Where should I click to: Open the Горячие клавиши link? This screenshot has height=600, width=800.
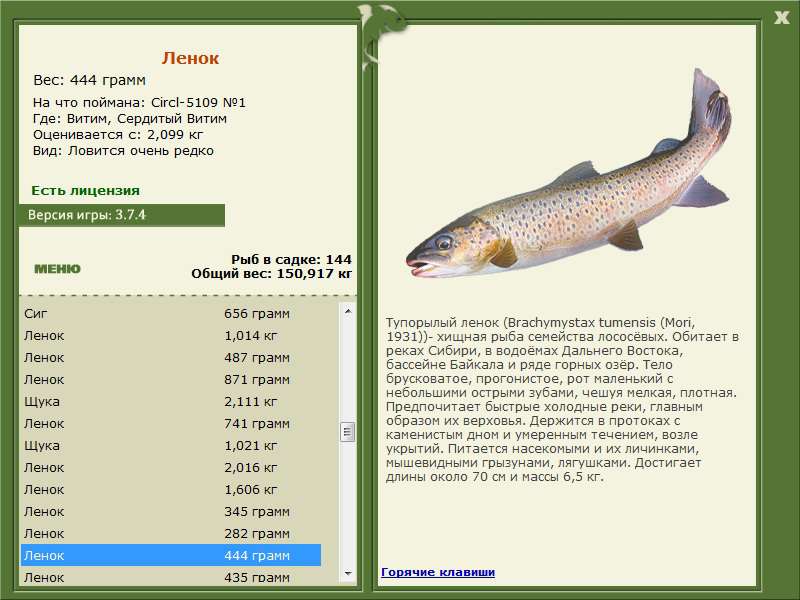tap(437, 572)
